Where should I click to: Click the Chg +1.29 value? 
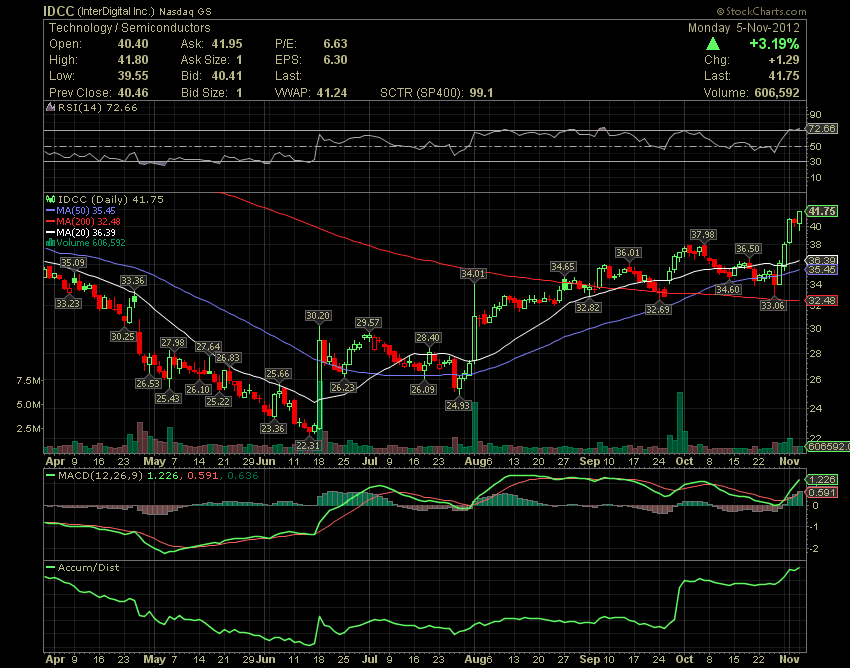[784, 60]
